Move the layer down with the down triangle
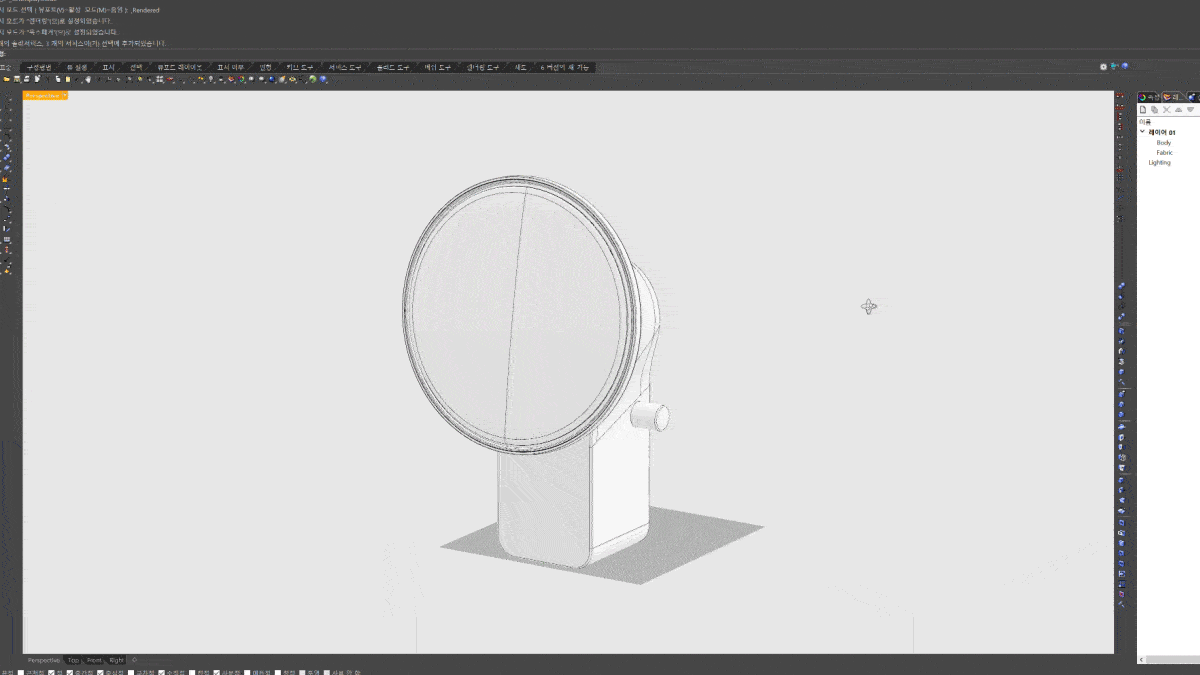This screenshot has width=1200, height=675. coord(1190,109)
